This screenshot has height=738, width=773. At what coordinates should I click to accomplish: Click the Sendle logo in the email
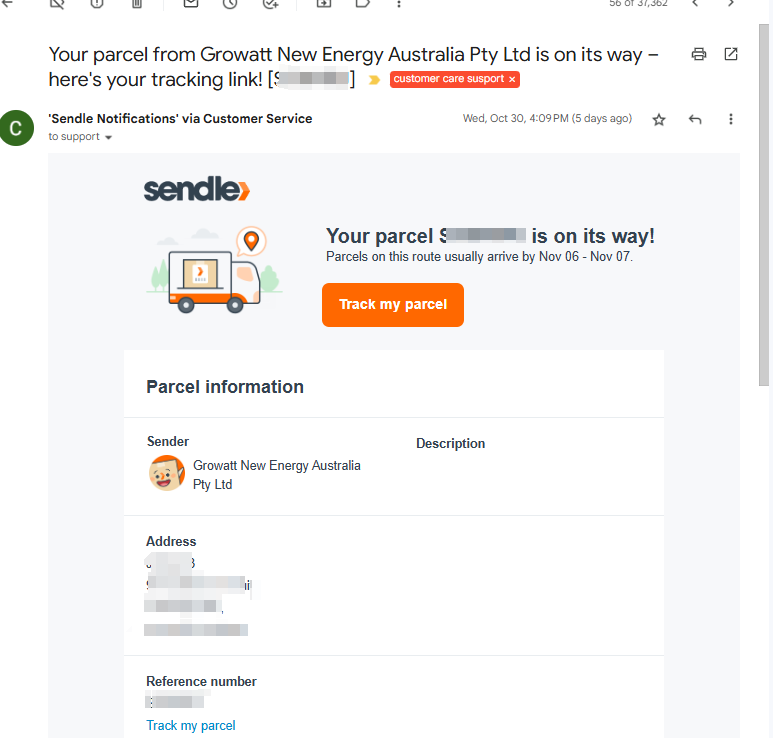pyautogui.click(x=196, y=189)
